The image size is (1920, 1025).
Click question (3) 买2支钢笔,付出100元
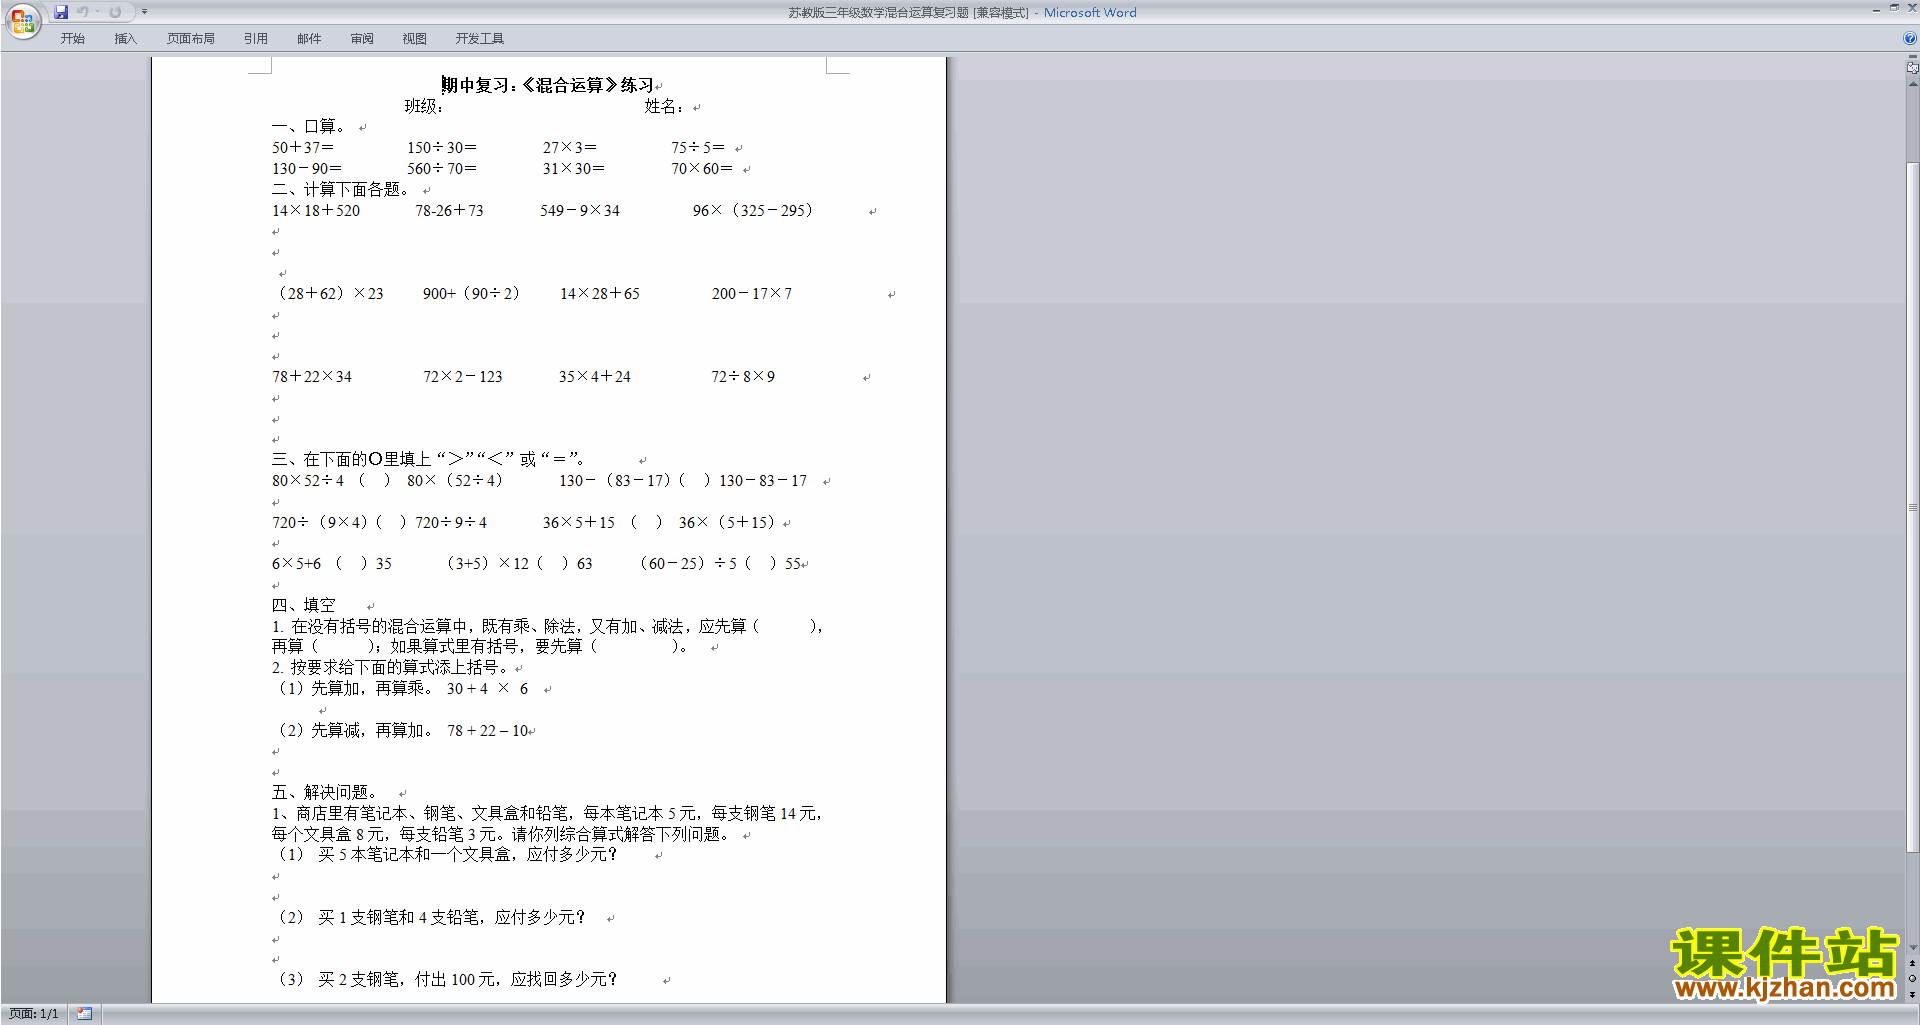pos(446,979)
